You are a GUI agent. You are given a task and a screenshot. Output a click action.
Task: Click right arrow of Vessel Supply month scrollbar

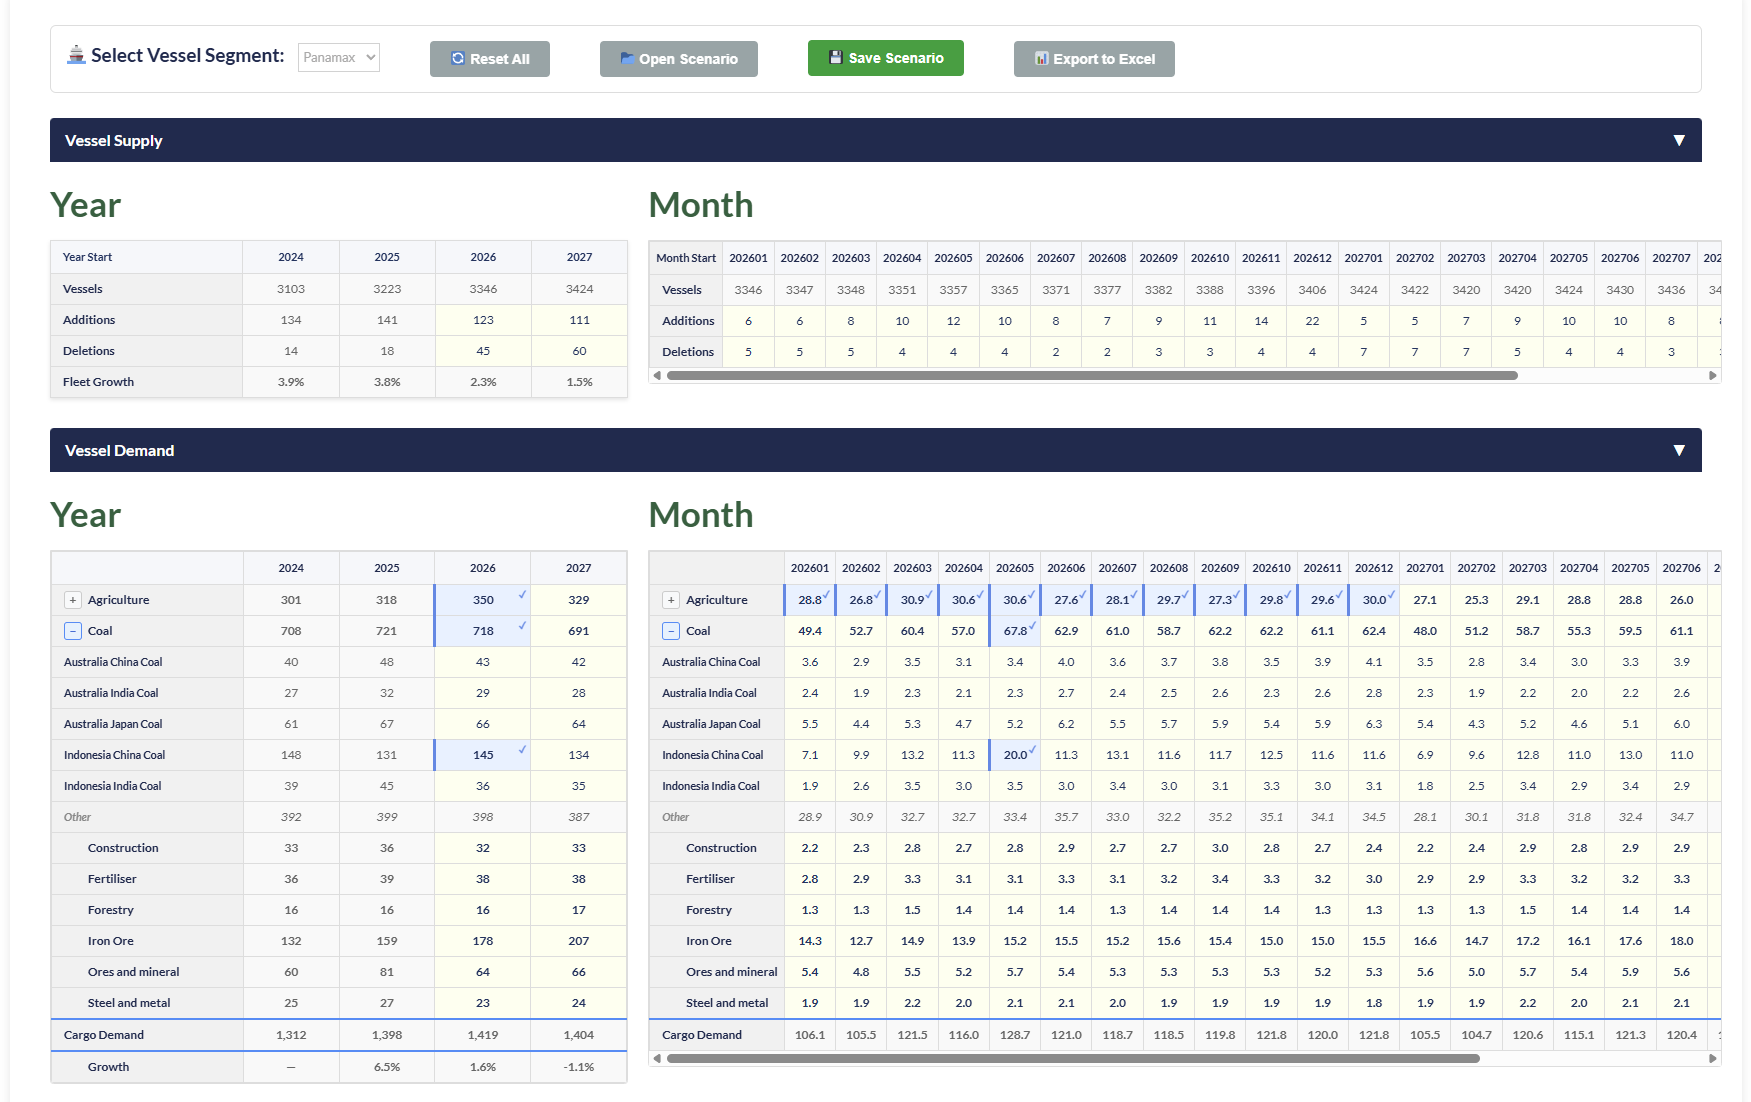pyautogui.click(x=1712, y=376)
